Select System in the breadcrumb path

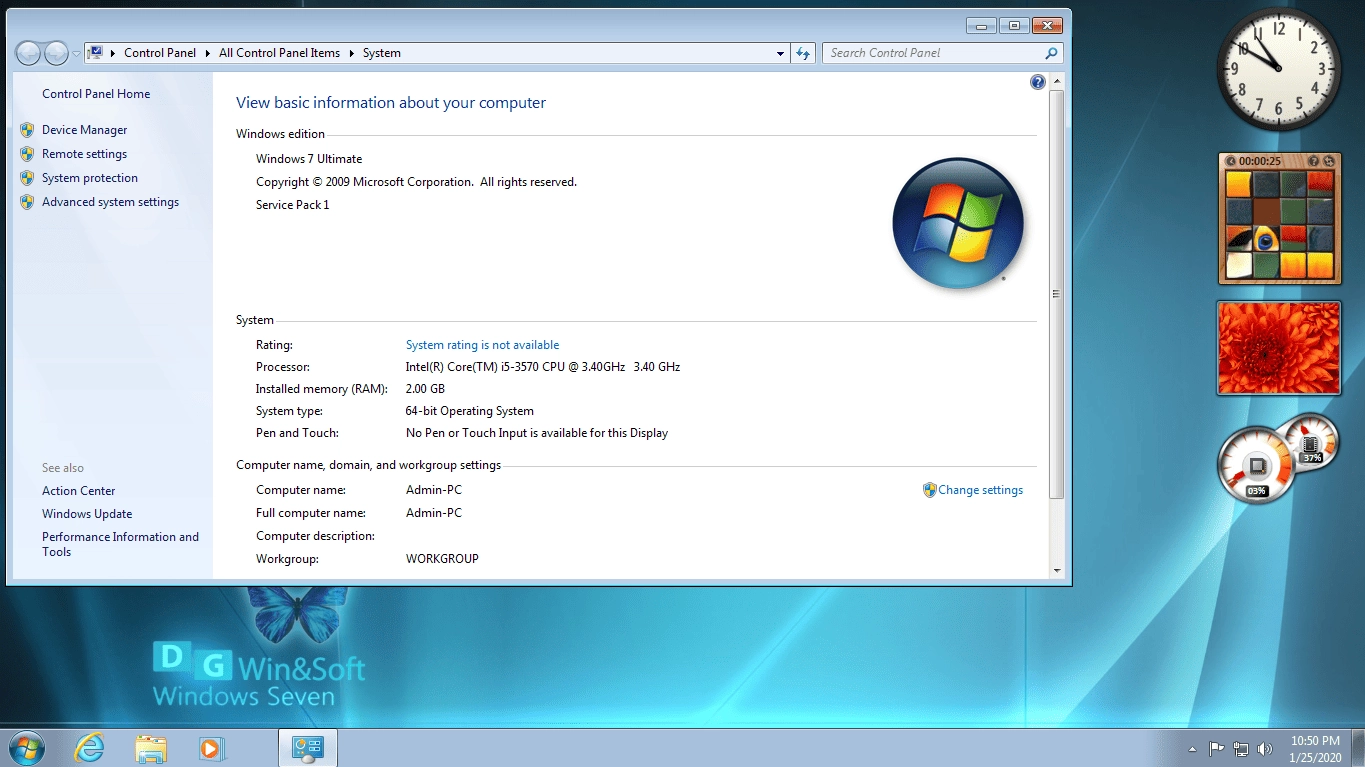(x=381, y=53)
